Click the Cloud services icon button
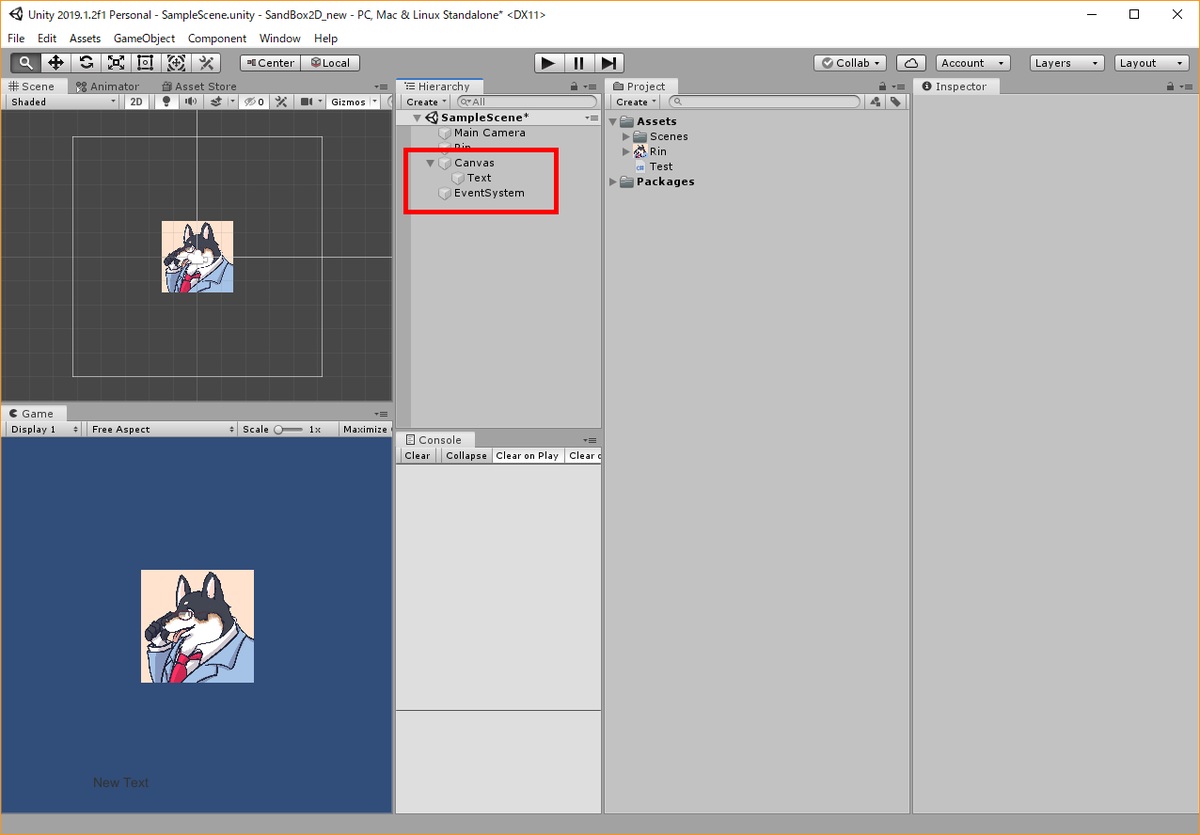 tap(911, 63)
